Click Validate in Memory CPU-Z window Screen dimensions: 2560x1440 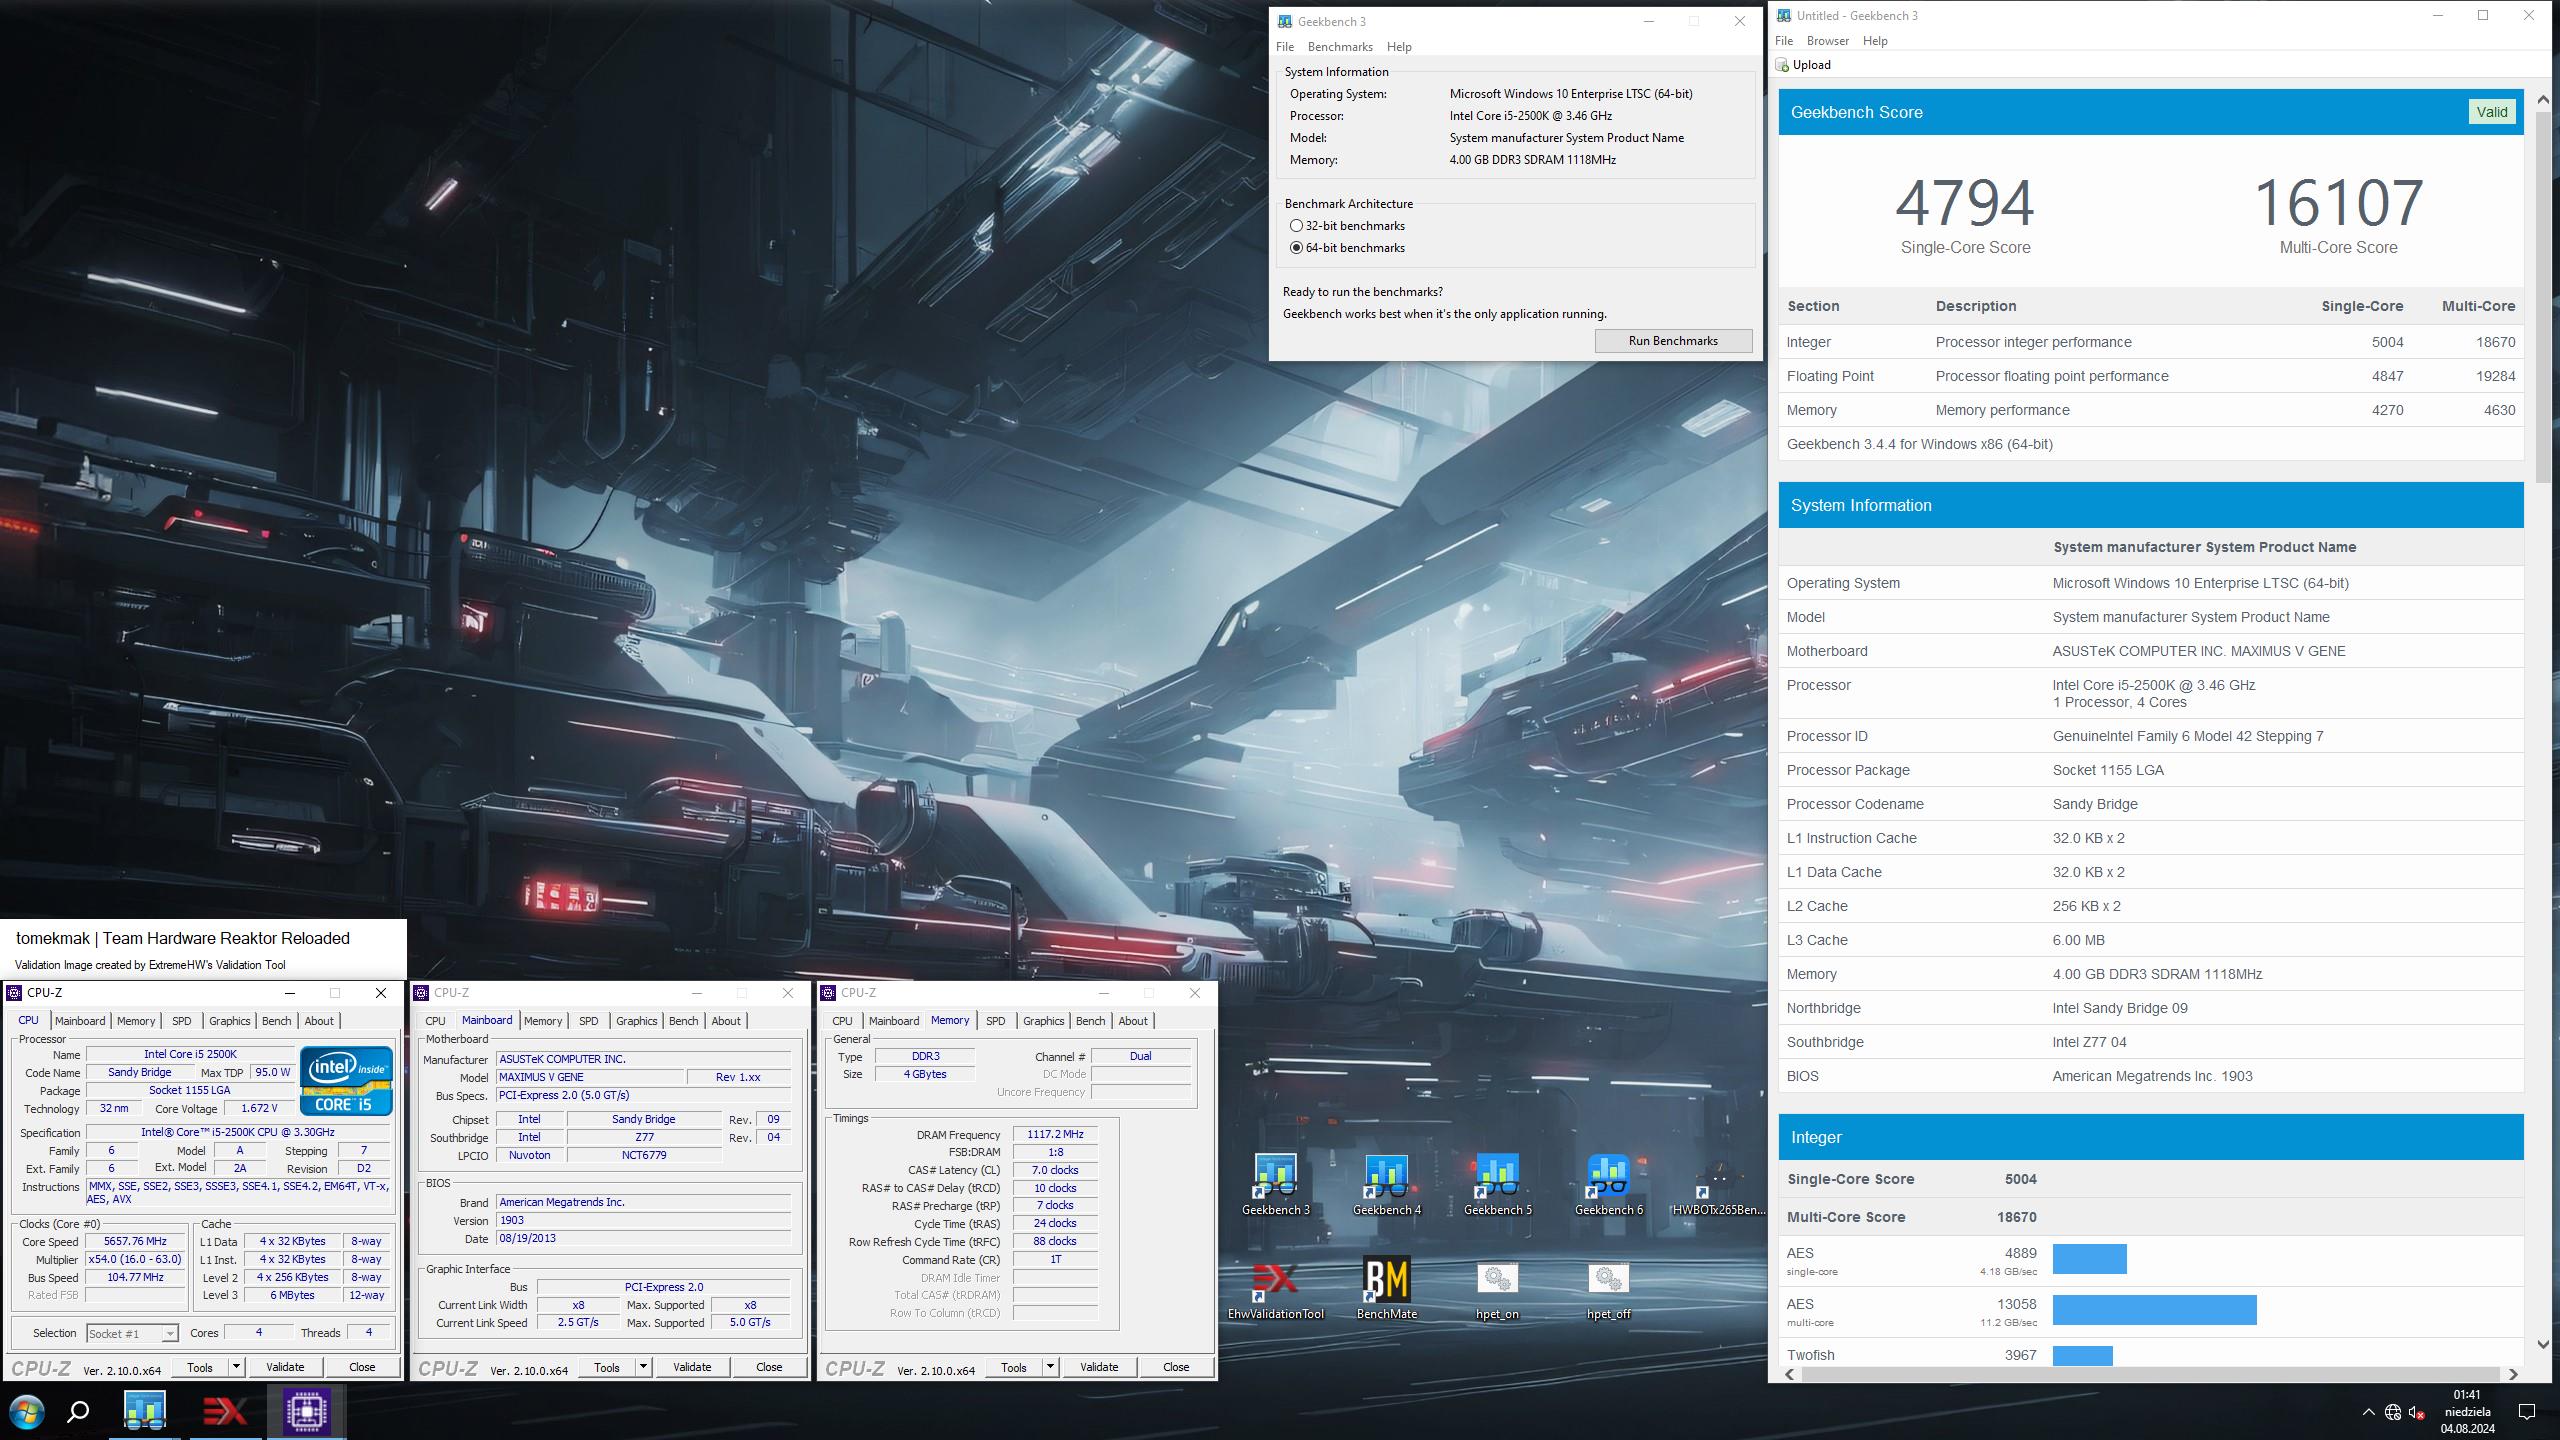coord(1099,1367)
